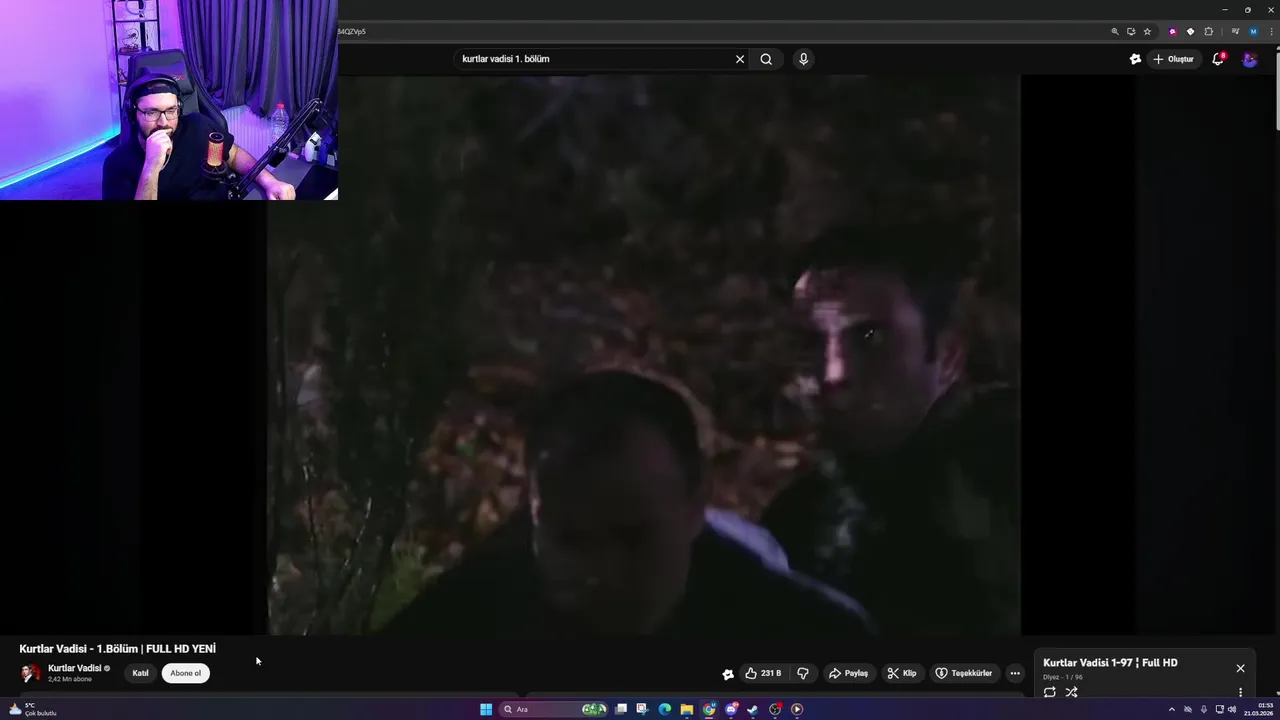The image size is (1280, 720).
Task: Toggle playlist shuffle
Action: pyautogui.click(x=1071, y=692)
